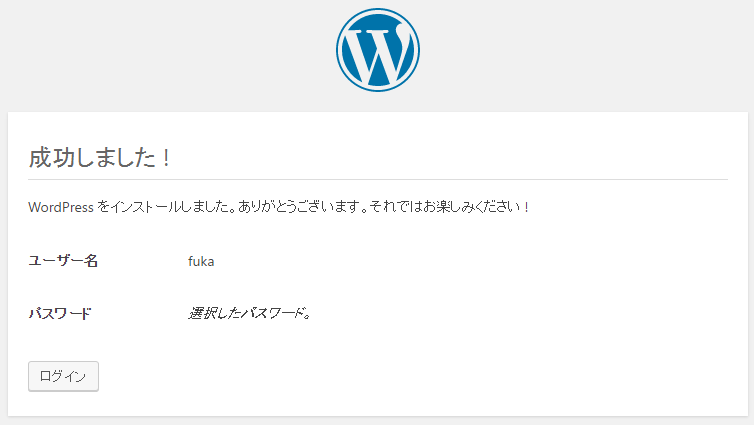Click the word WordPress in the install message

[x=61, y=207]
